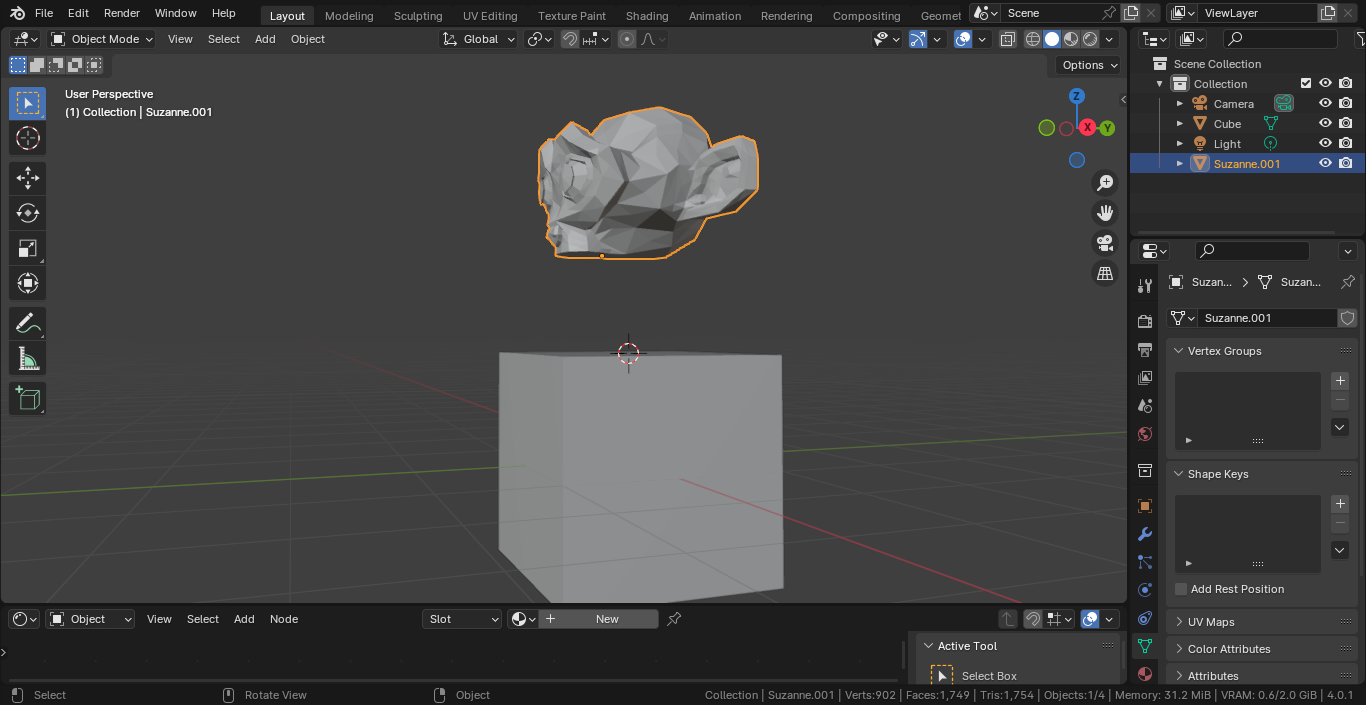Image resolution: width=1366 pixels, height=705 pixels.
Task: Click the New material button
Action: (599, 619)
